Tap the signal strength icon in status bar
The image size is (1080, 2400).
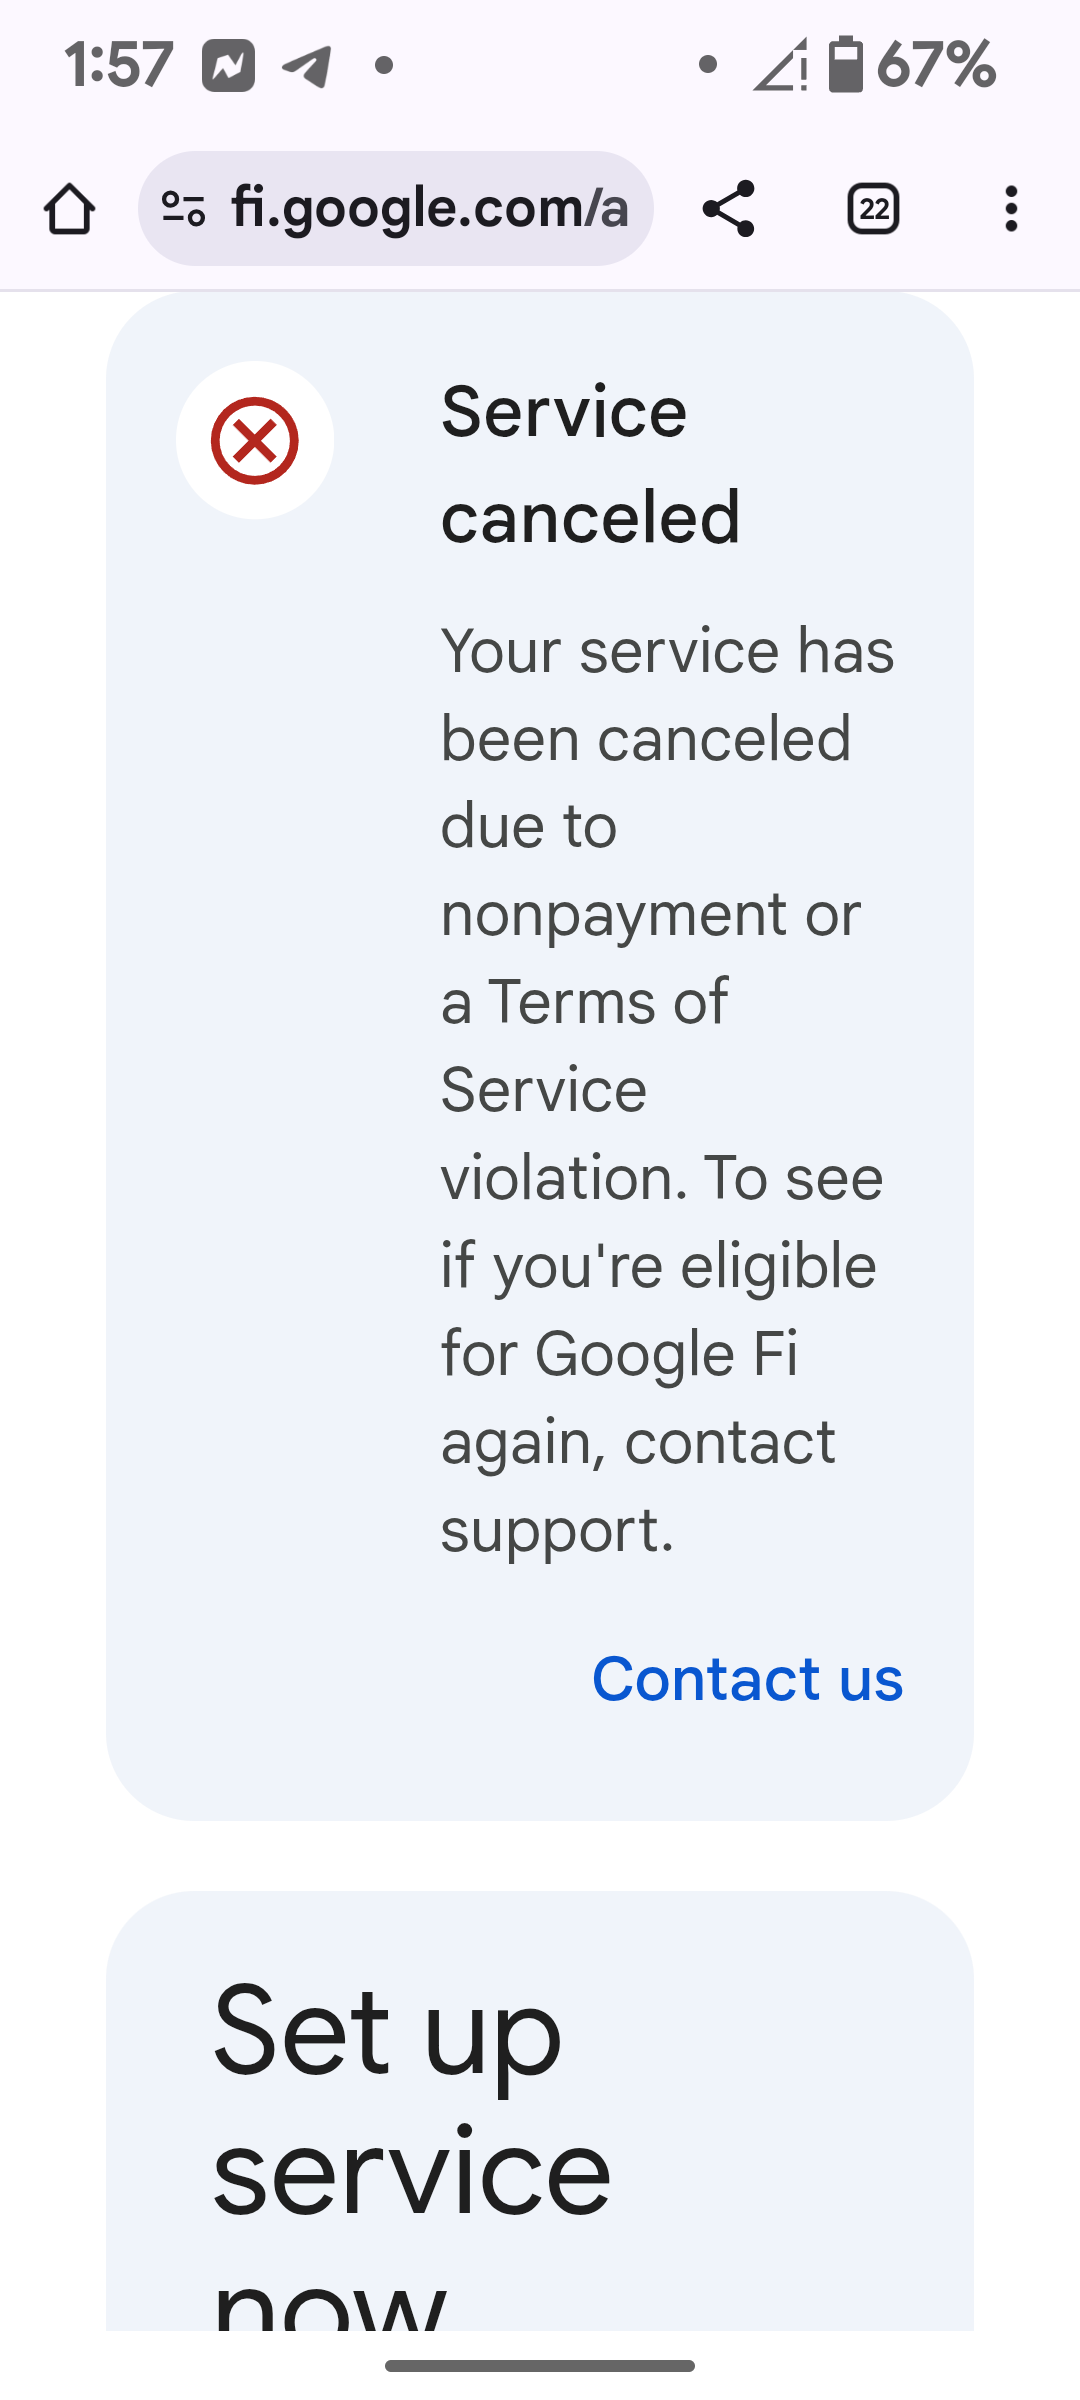pos(780,66)
